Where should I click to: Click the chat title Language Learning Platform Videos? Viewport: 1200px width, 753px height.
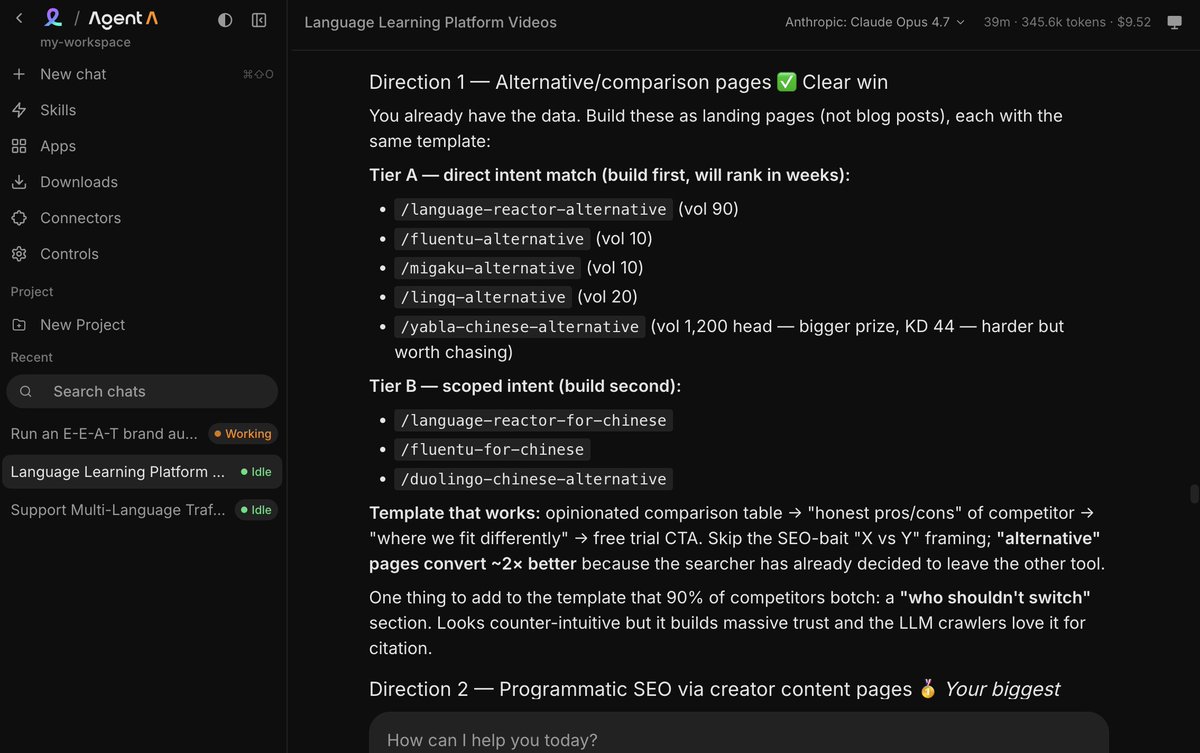click(430, 22)
